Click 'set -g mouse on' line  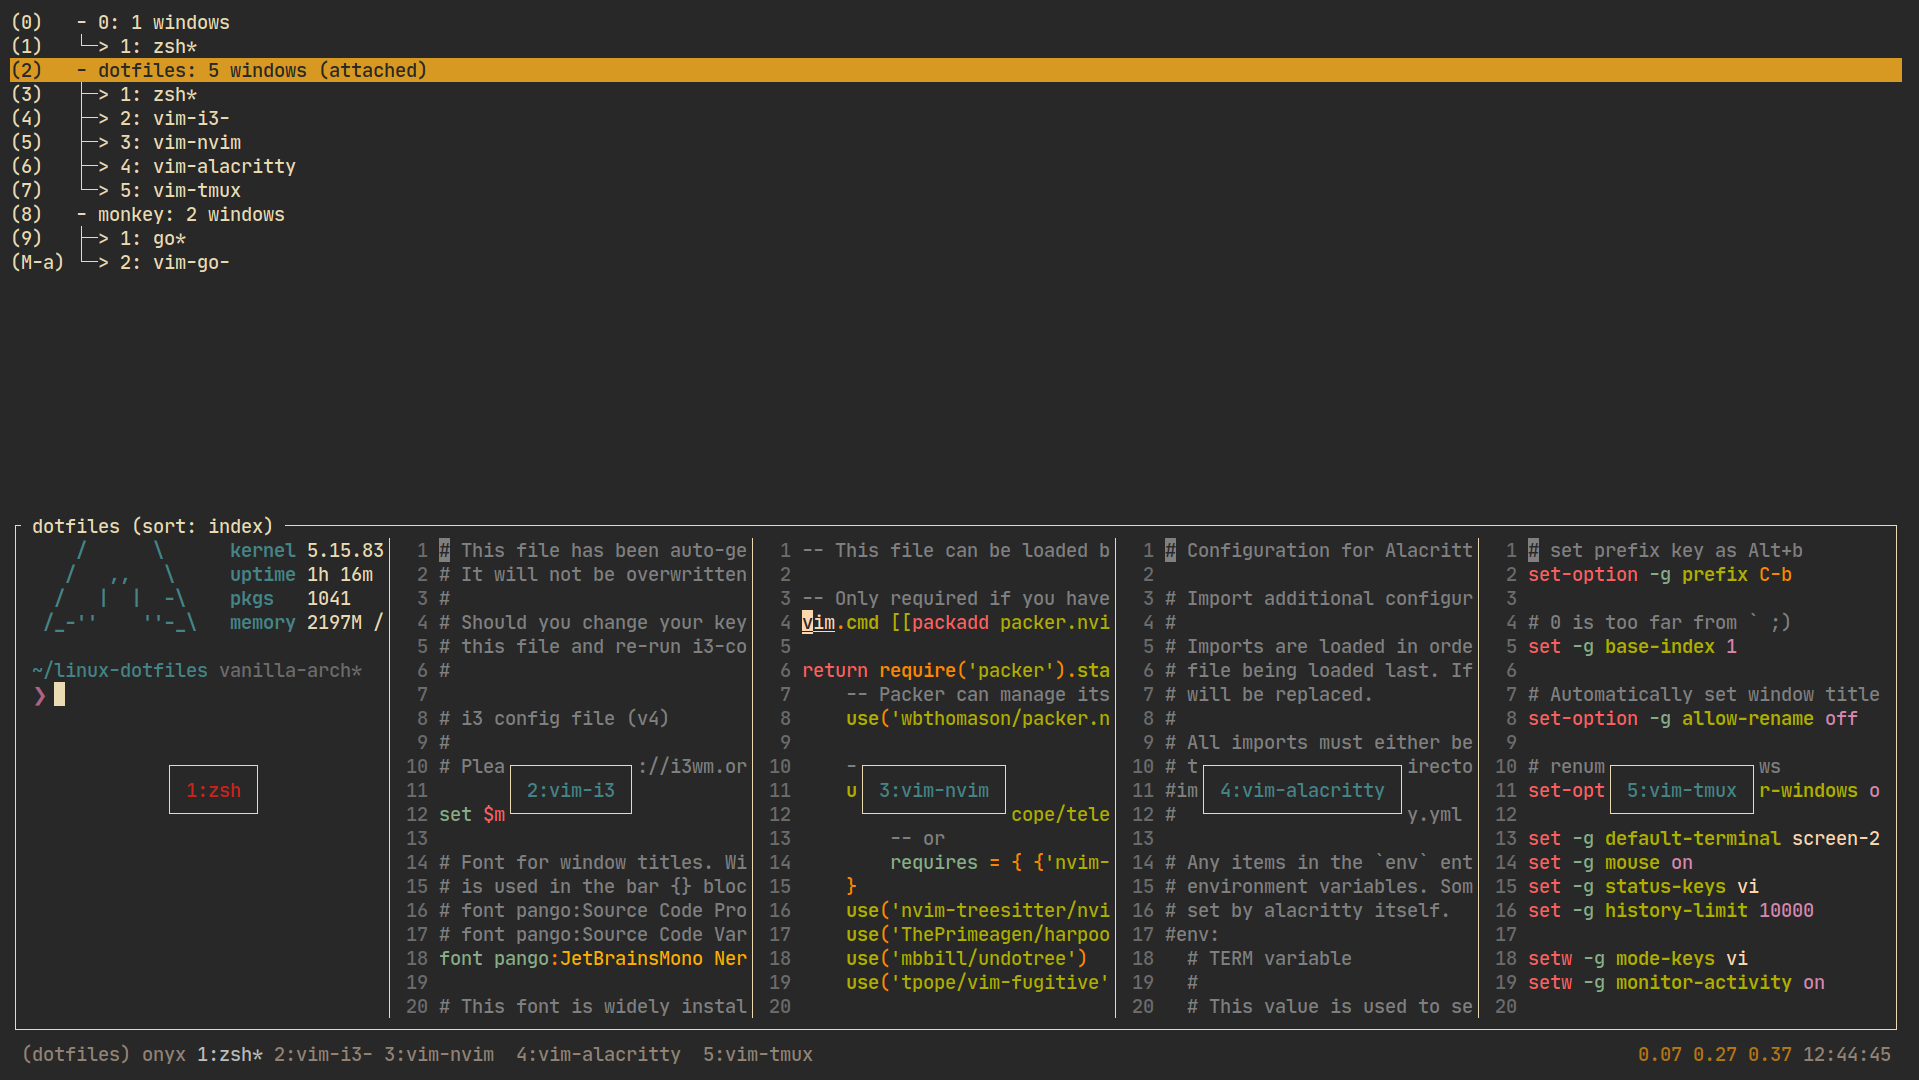[x=1611, y=862]
